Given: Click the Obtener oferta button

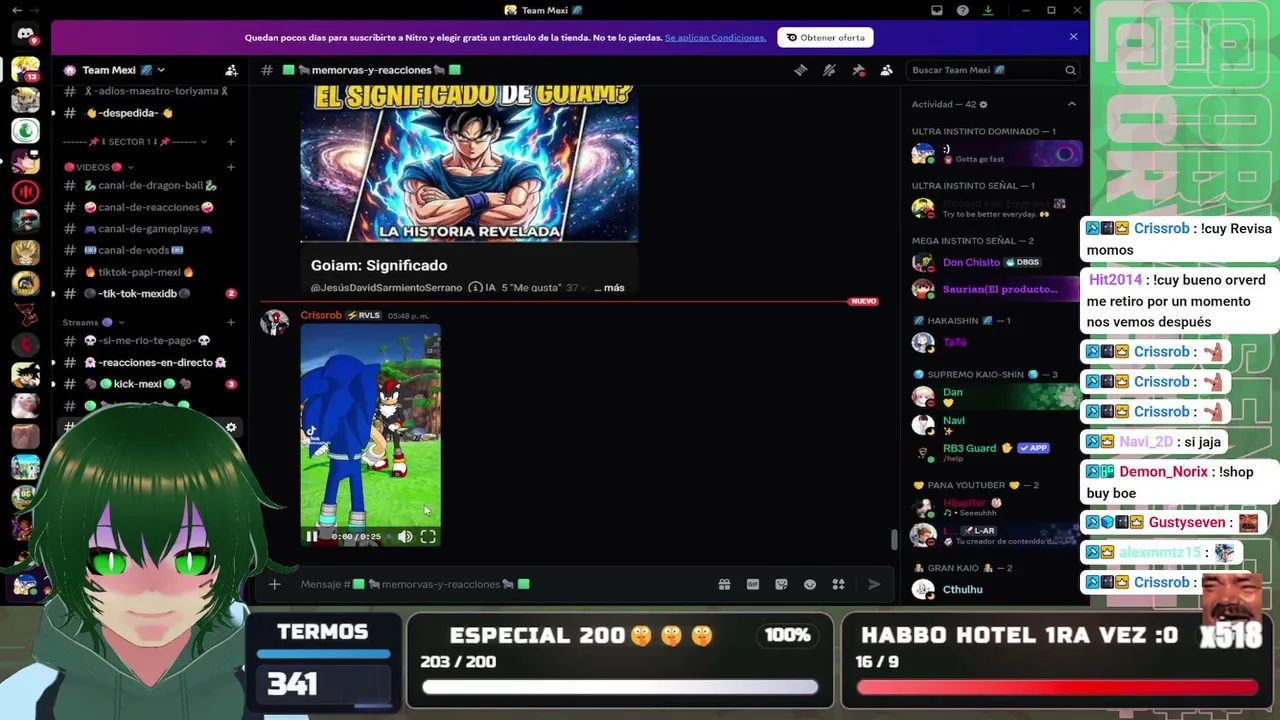Looking at the screenshot, I should point(825,38).
